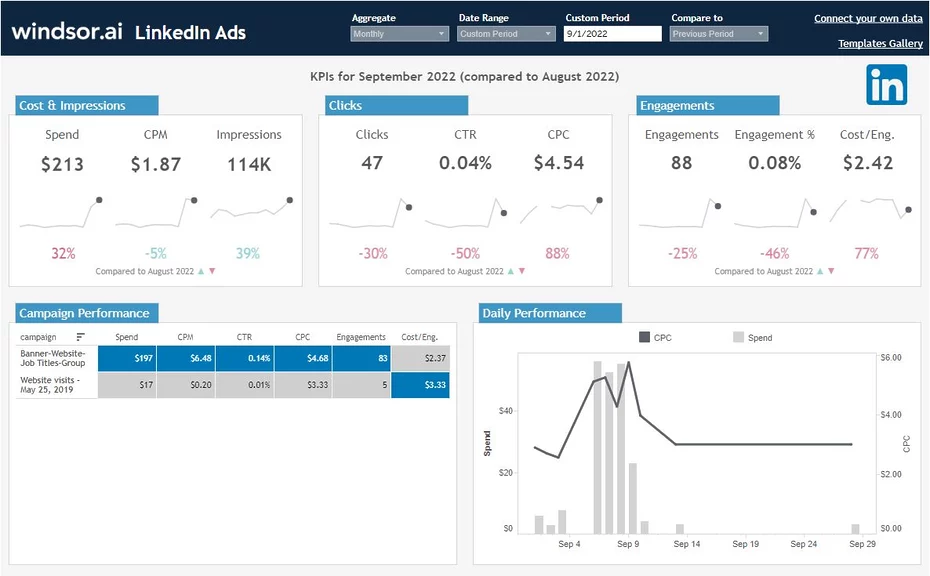Click the 0.08% Engagement % value

coord(775,163)
